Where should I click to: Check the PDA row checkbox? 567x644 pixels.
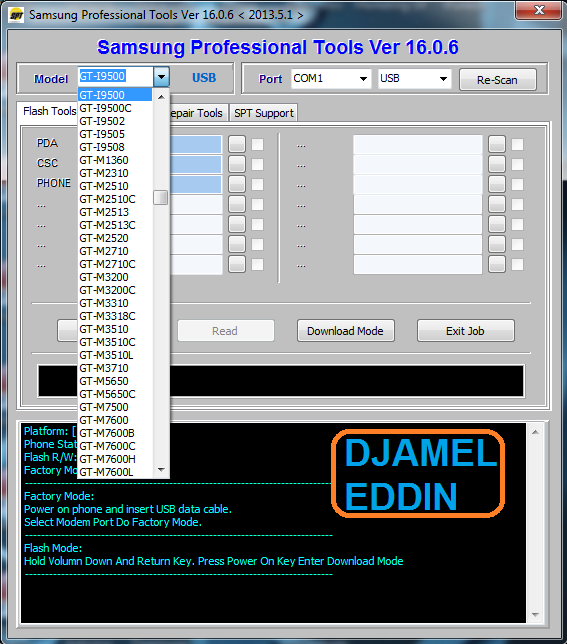click(257, 145)
